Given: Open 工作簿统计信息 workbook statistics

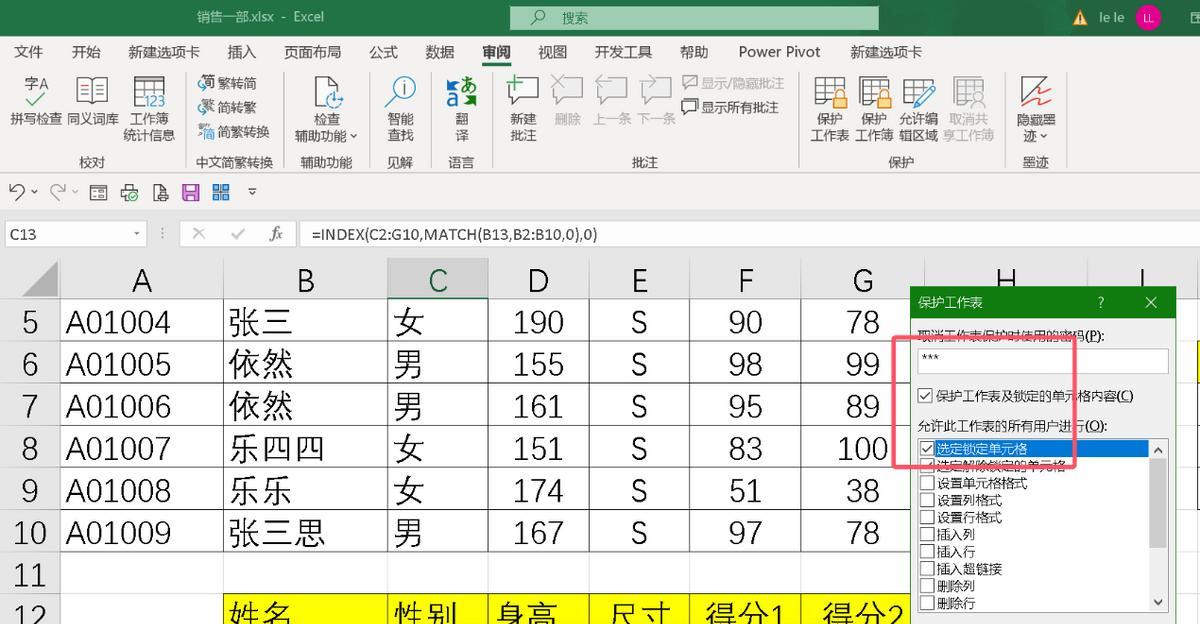Looking at the screenshot, I should point(149,108).
